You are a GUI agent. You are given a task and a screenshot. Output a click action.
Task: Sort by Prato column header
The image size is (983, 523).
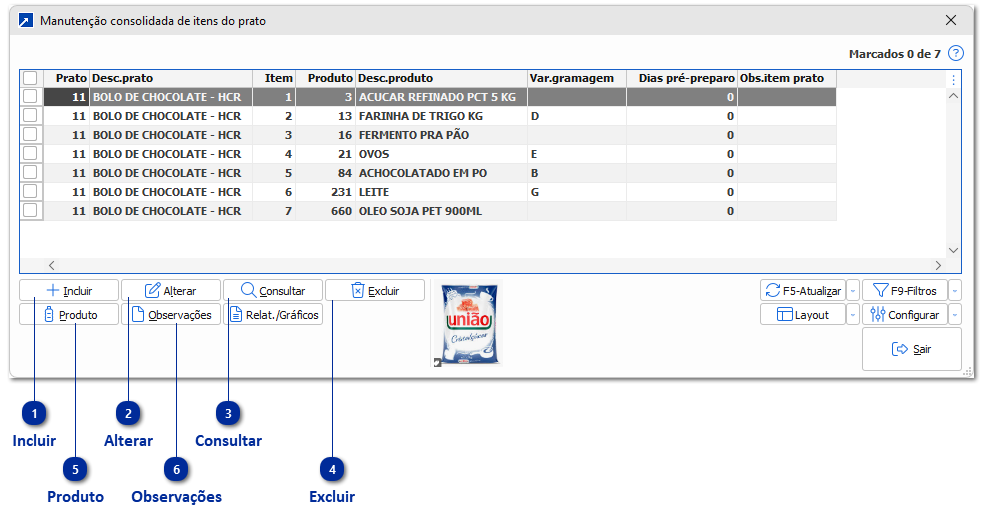[x=66, y=78]
